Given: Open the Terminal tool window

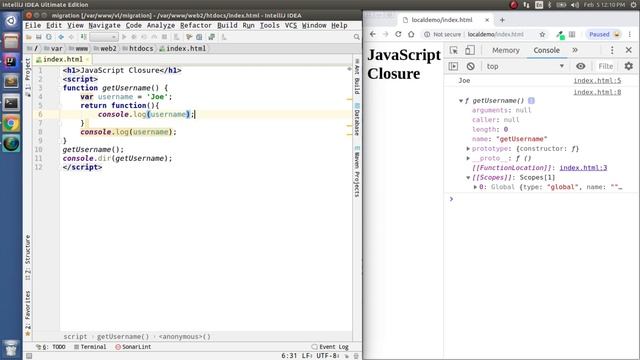Looking at the screenshot, I should [90, 347].
